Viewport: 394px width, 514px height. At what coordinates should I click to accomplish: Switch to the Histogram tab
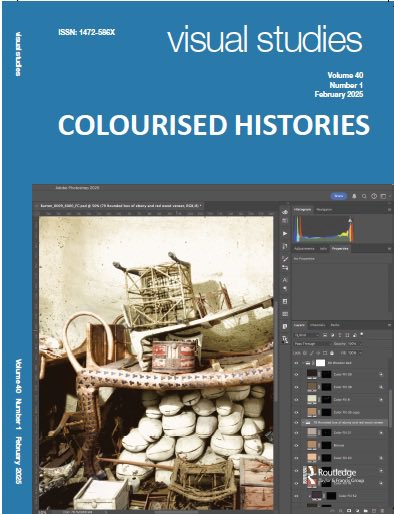302,209
